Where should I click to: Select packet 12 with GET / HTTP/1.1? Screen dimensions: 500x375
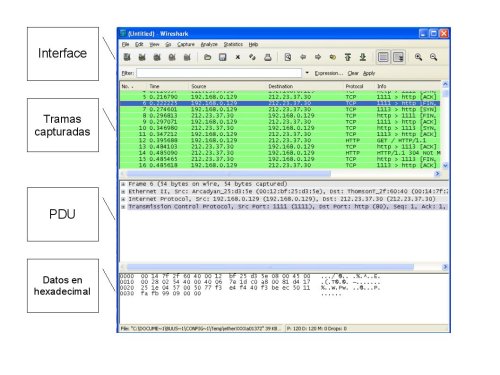[280, 140]
